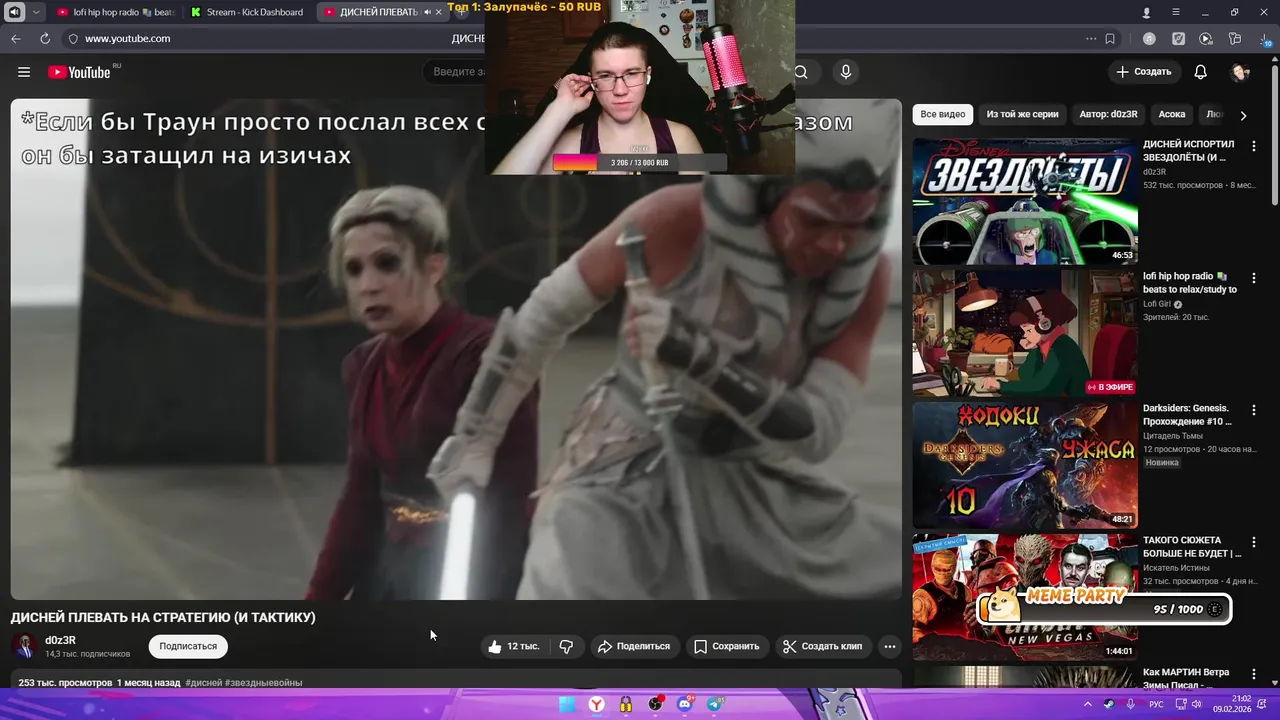The height and width of the screenshot is (720, 1280).
Task: Open the music extension icon in toolbar
Action: 1149,39
